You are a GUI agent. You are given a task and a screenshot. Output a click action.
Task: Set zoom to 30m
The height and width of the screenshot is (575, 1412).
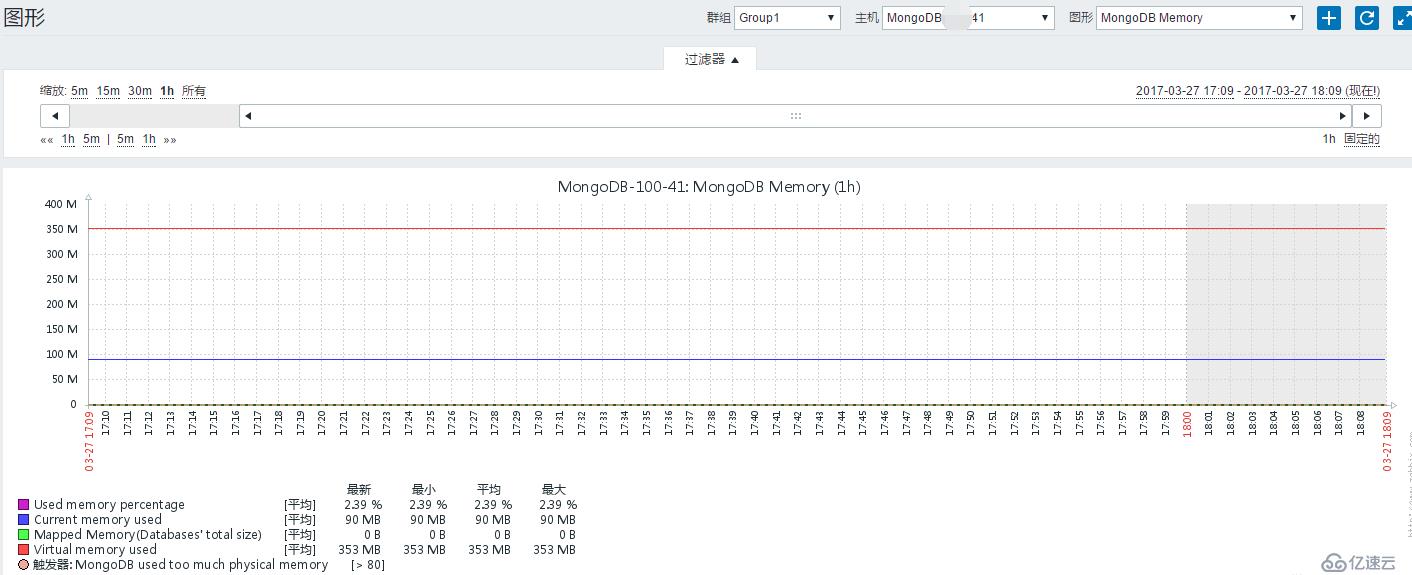coord(140,91)
